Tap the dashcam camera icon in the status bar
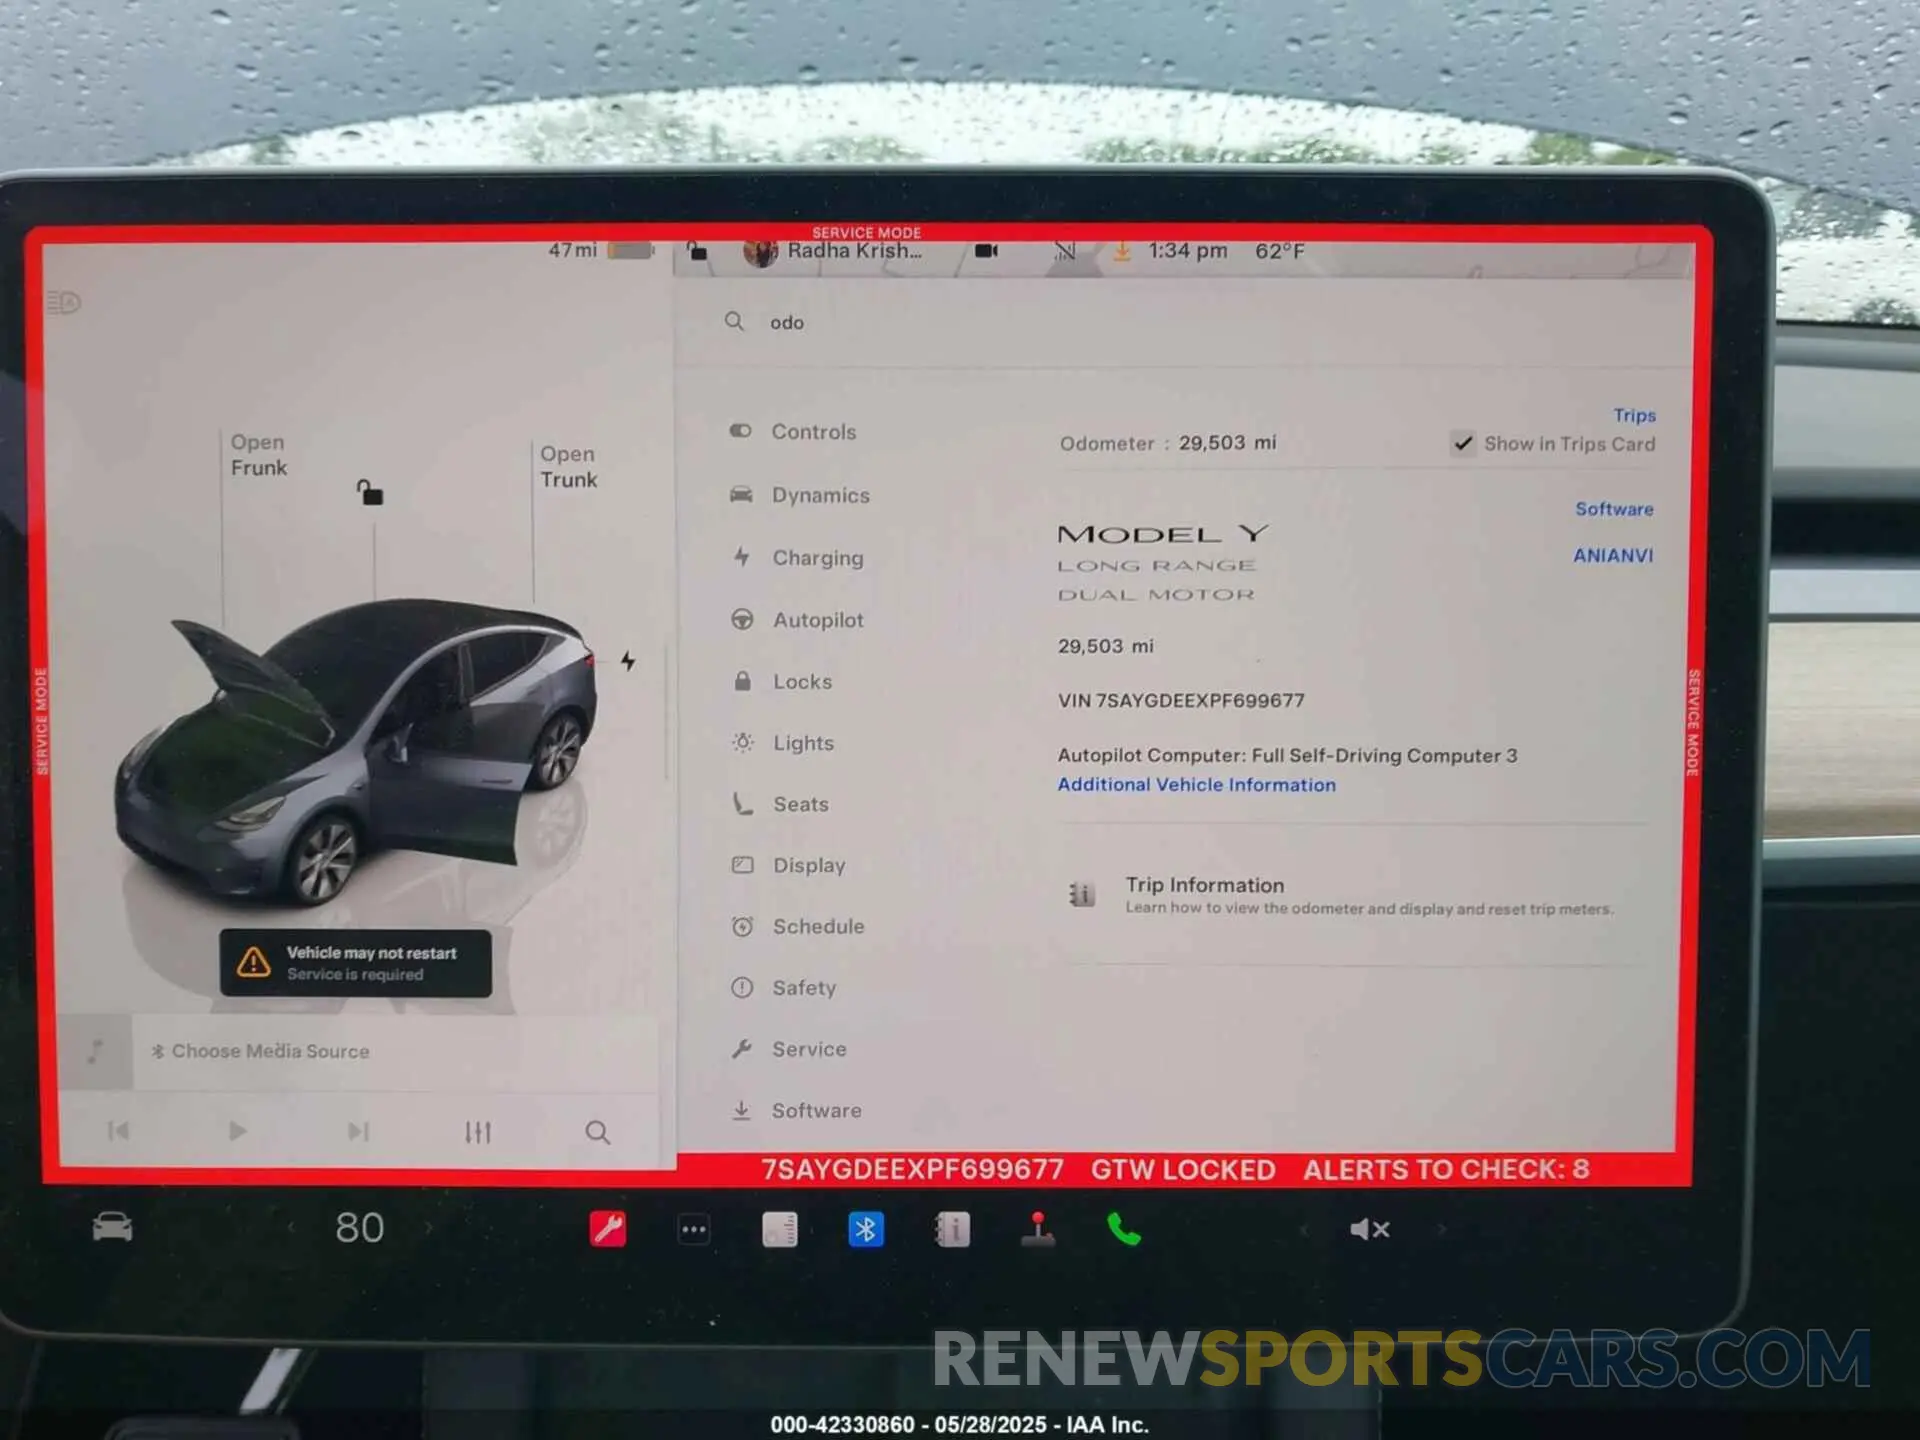Viewport: 1920px width, 1440px height. pyautogui.click(x=986, y=251)
